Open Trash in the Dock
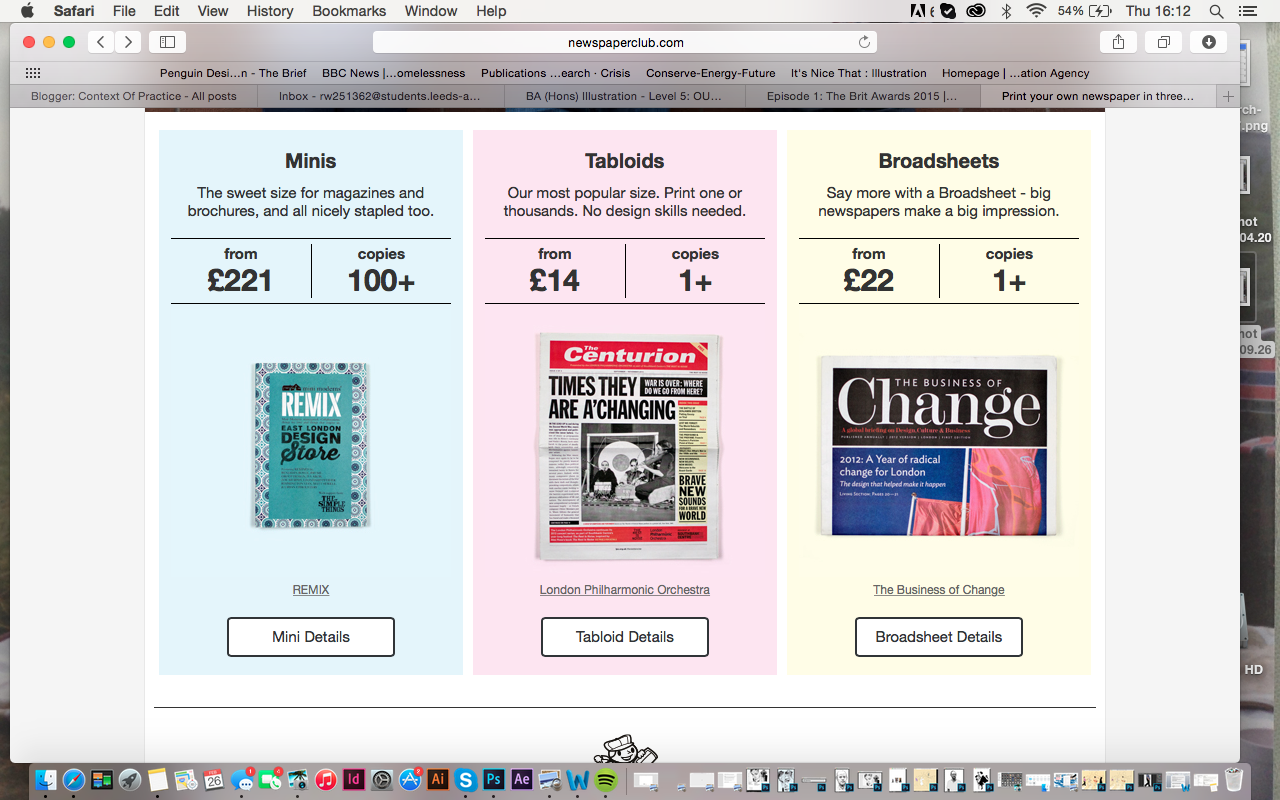 click(1234, 779)
